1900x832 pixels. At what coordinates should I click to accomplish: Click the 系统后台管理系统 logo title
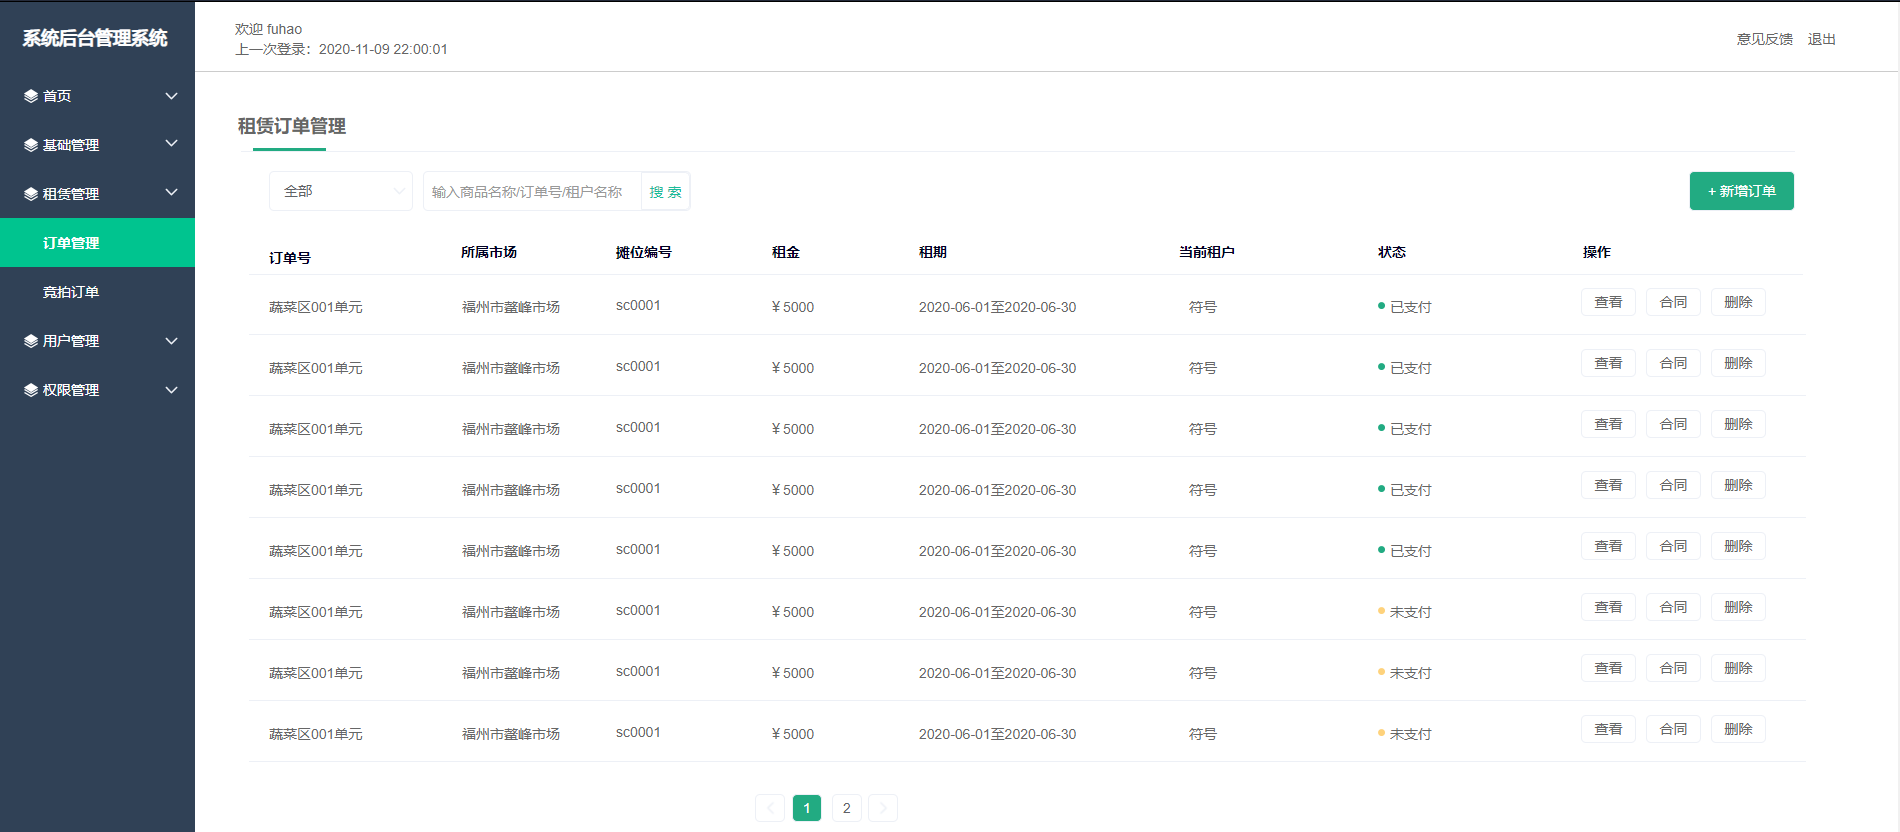click(95, 38)
